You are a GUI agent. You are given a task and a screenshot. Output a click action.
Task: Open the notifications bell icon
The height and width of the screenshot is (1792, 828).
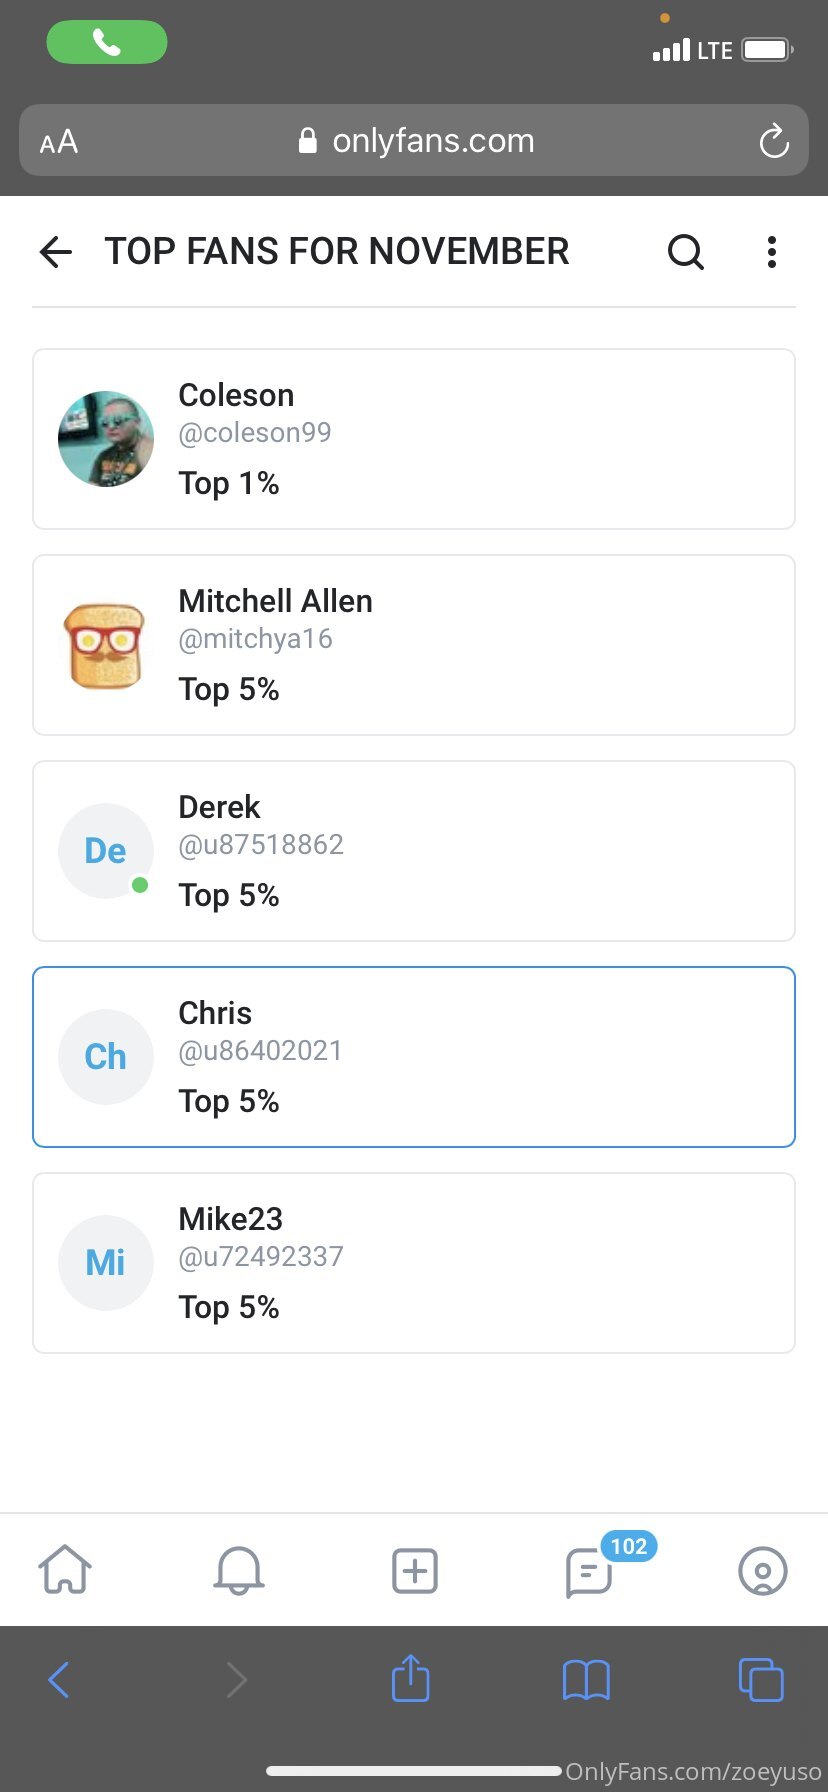239,1570
